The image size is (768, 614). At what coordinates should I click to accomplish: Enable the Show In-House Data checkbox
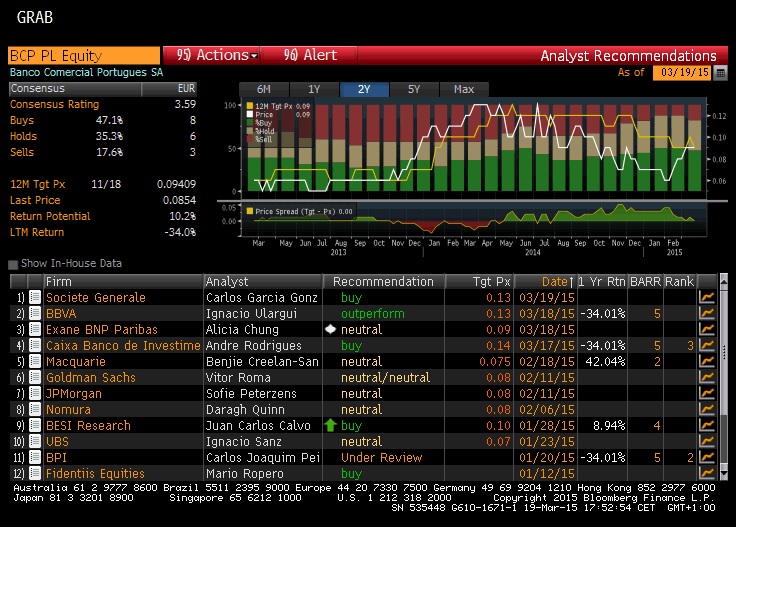[13, 264]
